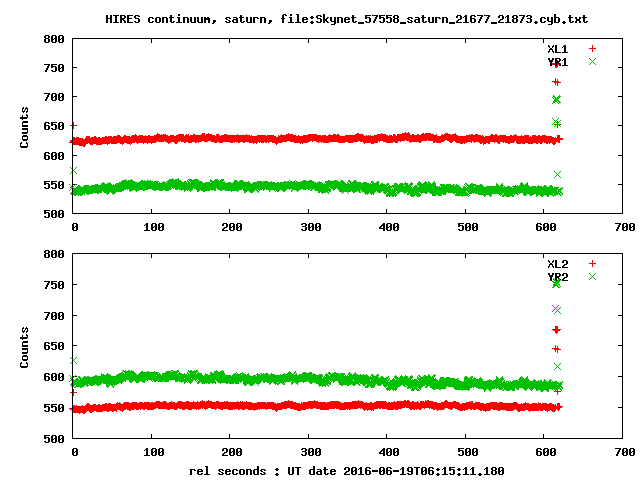Click top plot y-axis tick label 750
The height and width of the screenshot is (480, 640).
point(54,68)
